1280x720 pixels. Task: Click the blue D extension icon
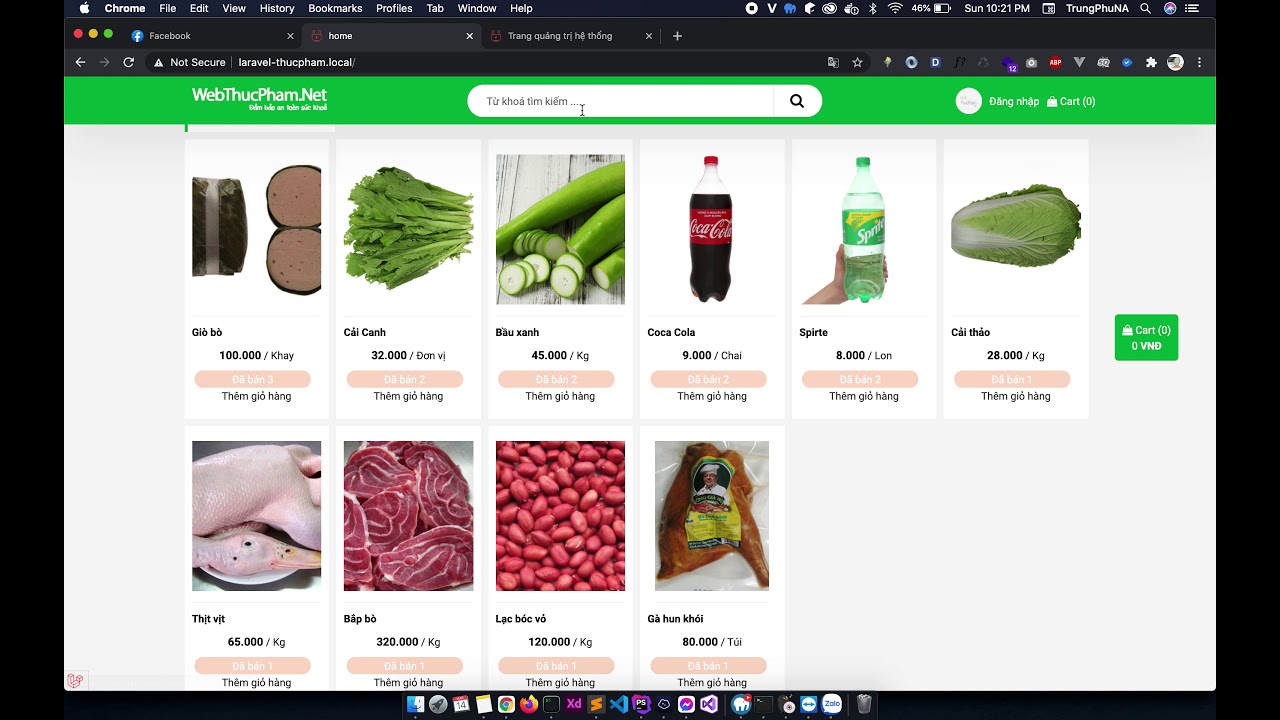(935, 62)
